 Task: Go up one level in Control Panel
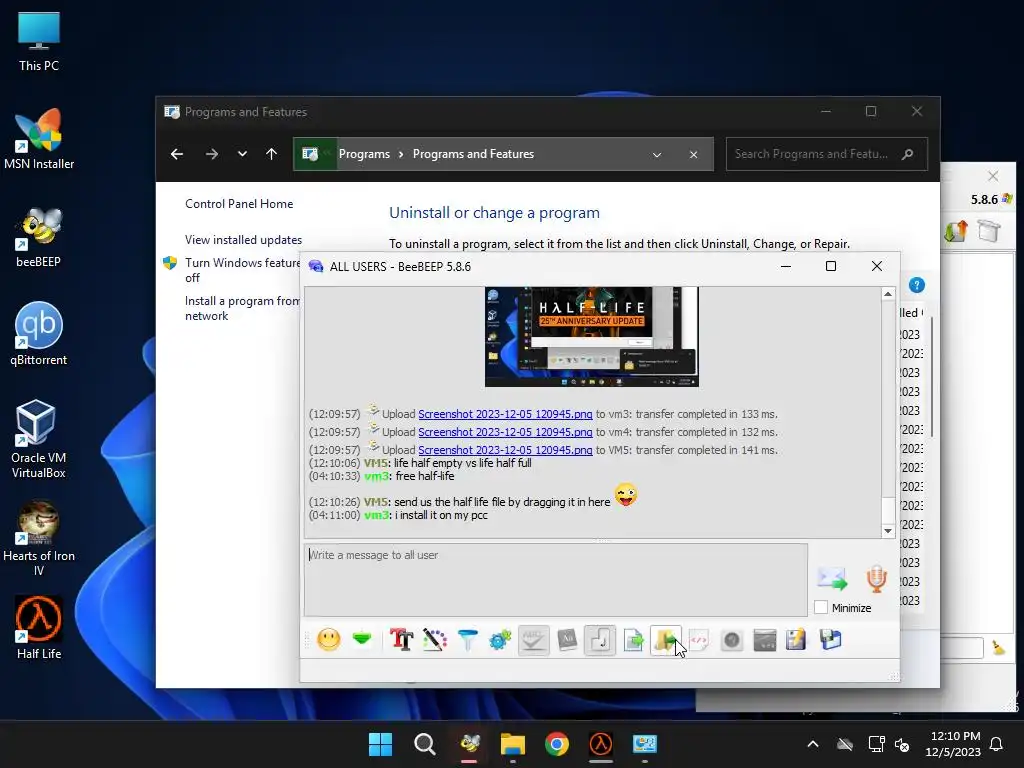[x=272, y=154]
